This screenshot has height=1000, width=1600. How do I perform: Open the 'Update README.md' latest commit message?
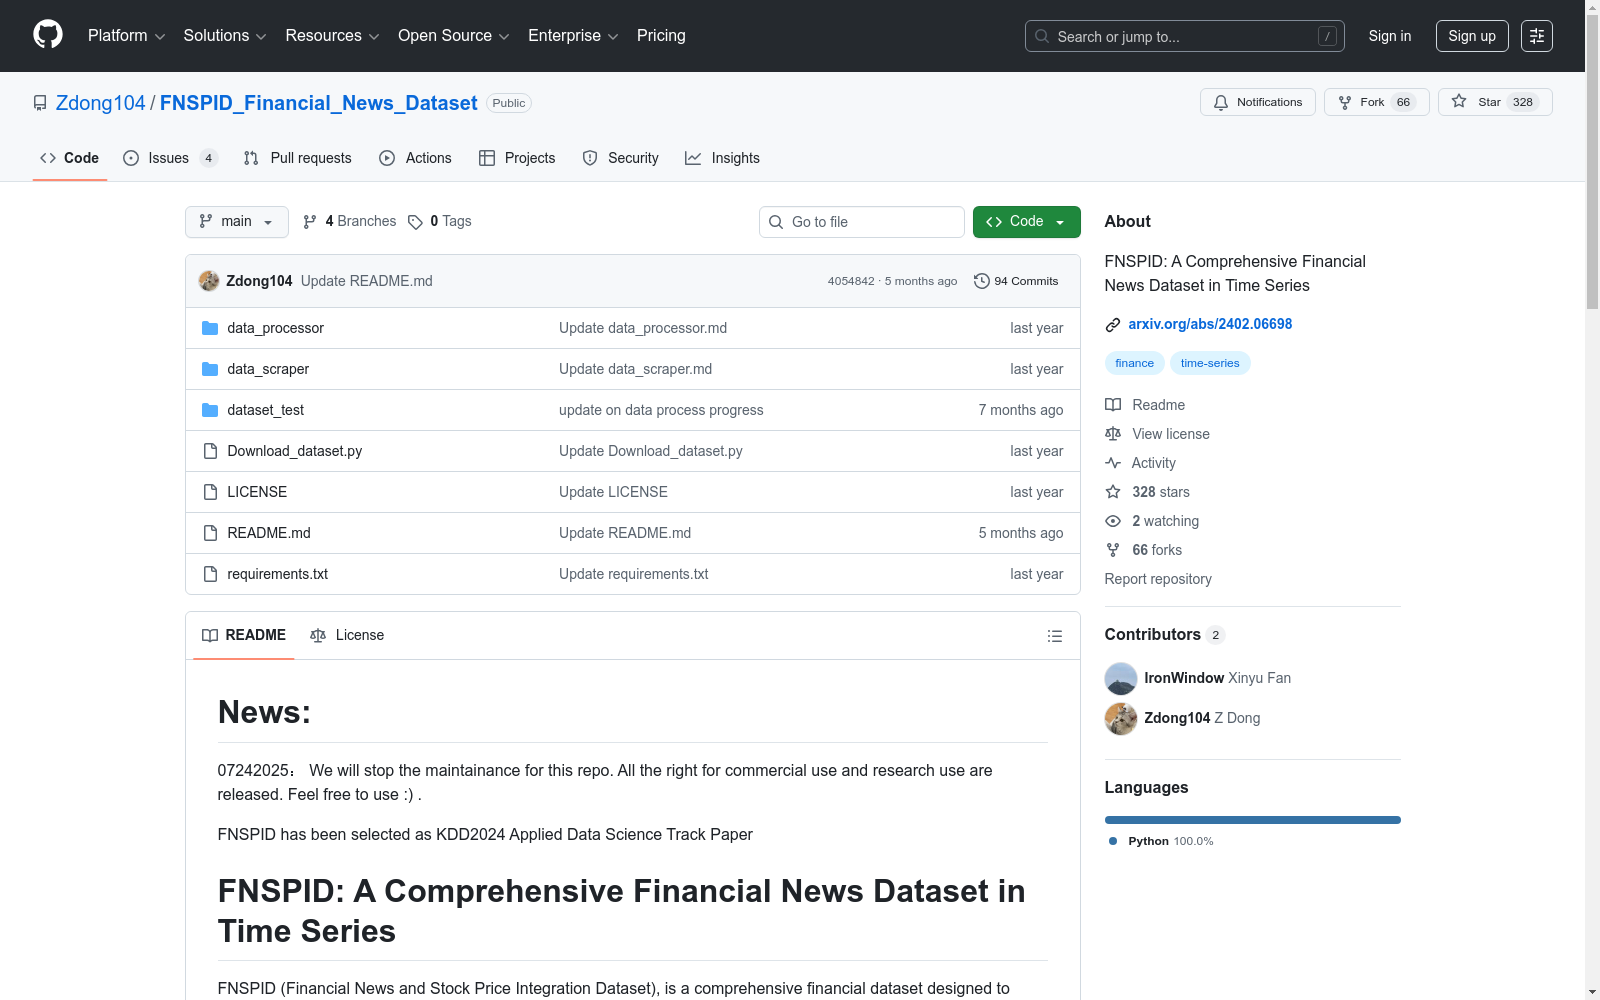pyautogui.click(x=367, y=281)
